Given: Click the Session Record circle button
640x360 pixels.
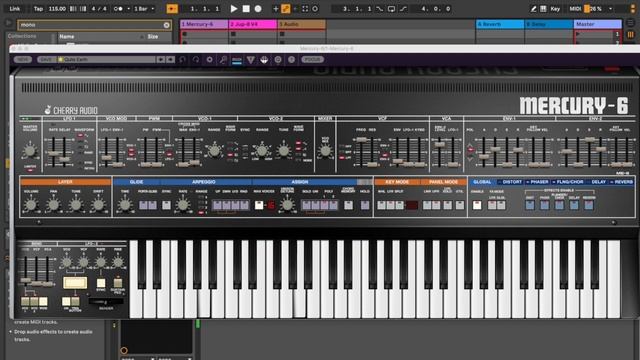Looking at the screenshot, I should (315, 9).
